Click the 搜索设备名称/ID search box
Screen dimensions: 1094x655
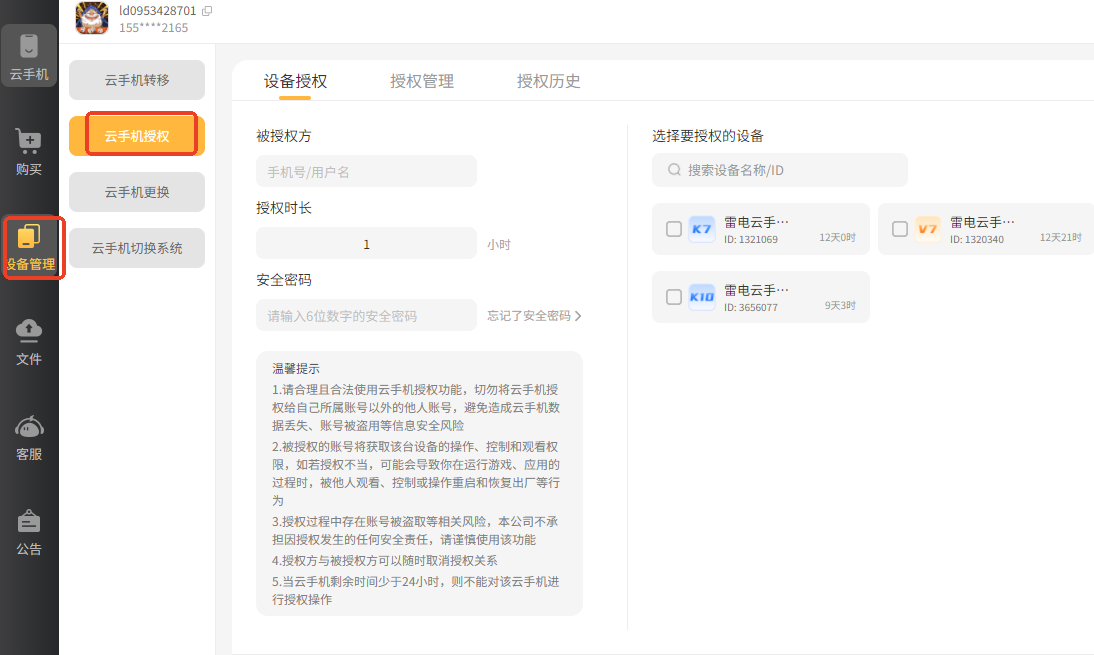point(780,170)
